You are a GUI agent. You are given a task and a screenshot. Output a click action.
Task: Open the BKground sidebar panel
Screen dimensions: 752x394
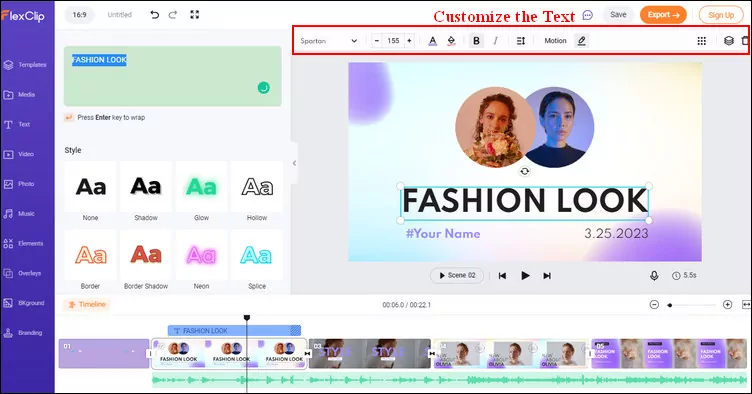click(24, 303)
